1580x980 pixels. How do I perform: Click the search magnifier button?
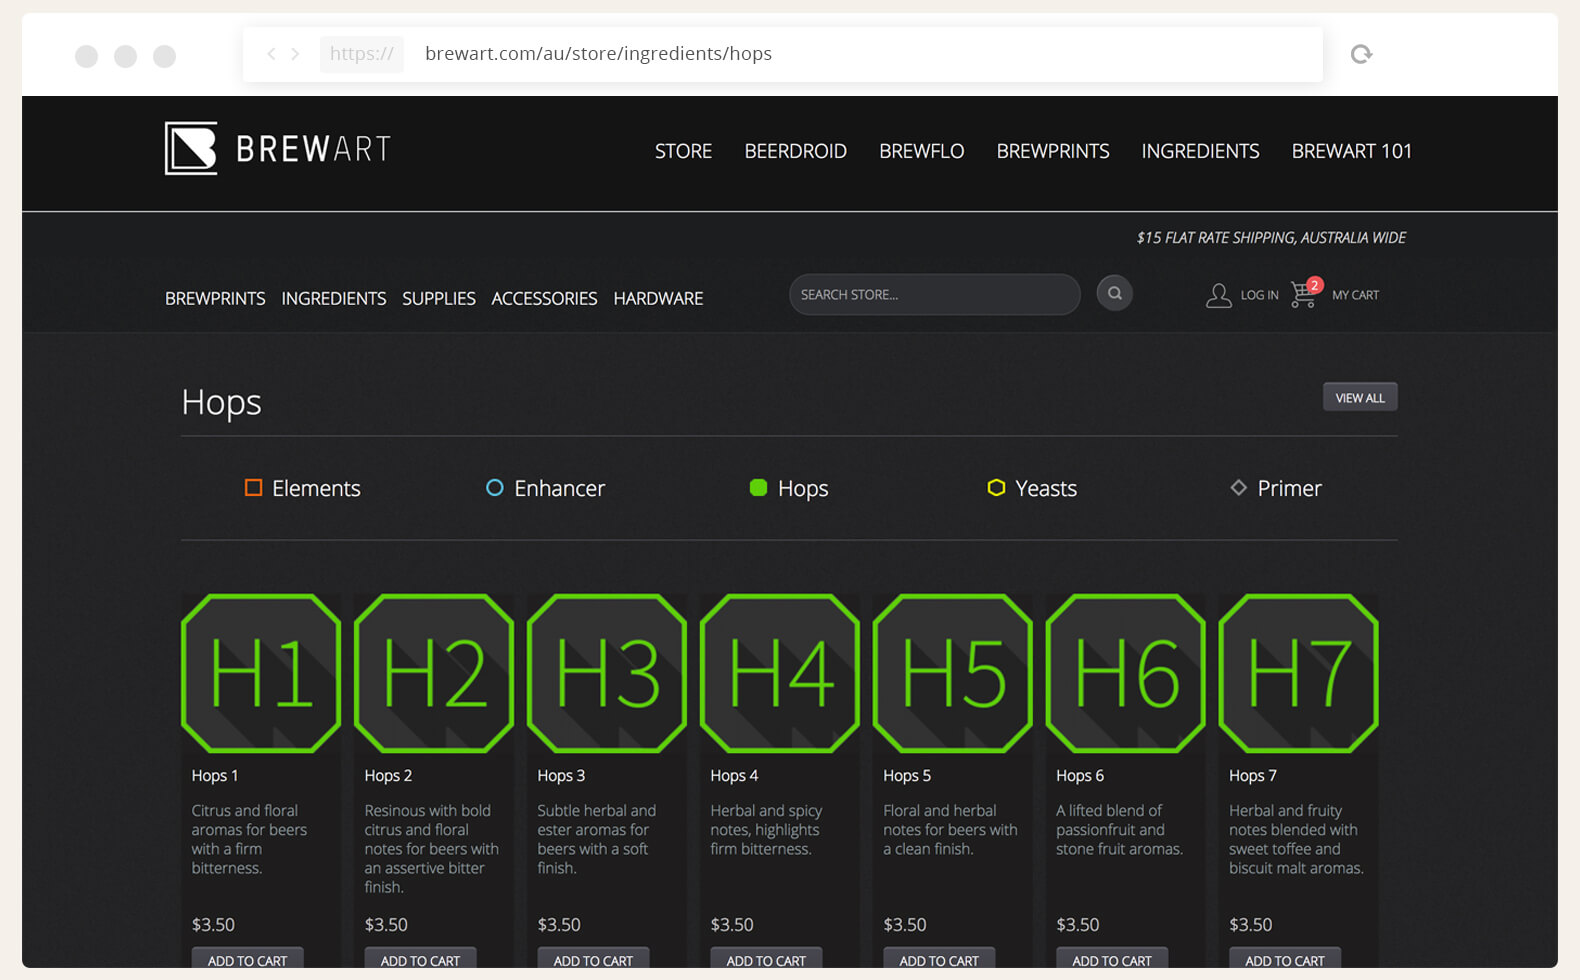pyautogui.click(x=1114, y=293)
